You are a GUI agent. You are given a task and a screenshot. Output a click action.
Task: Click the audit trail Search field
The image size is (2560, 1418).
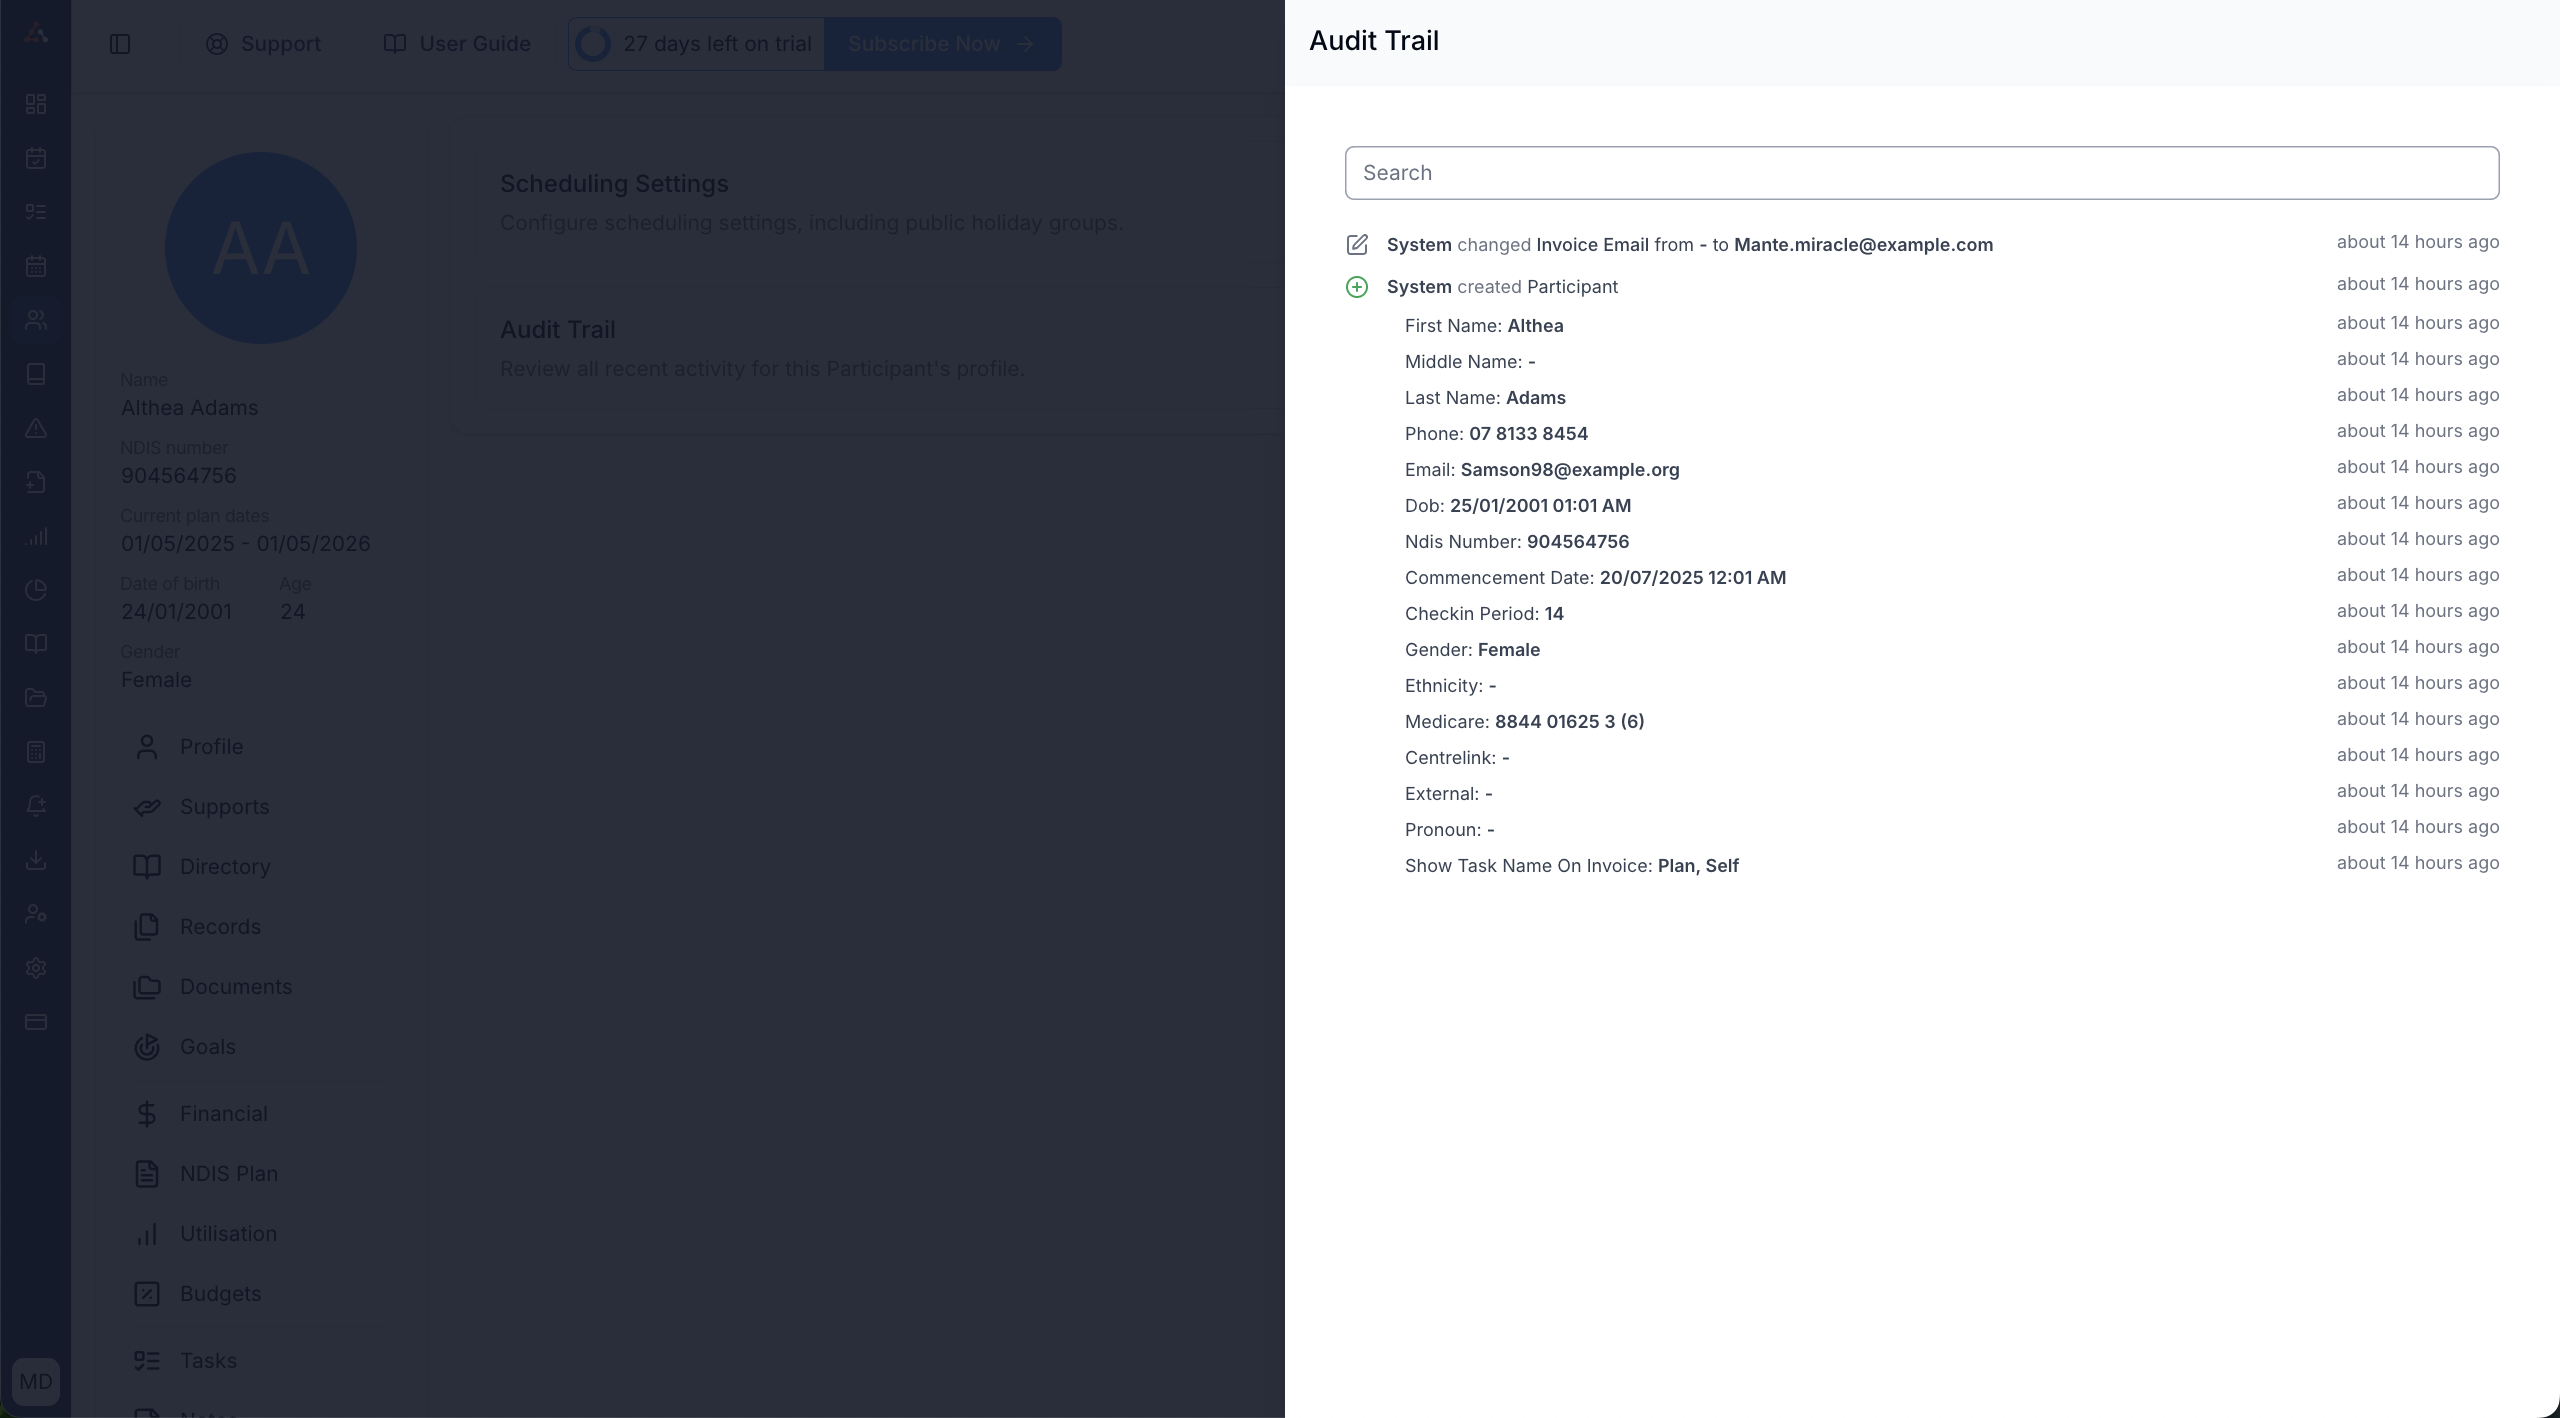(1921, 173)
